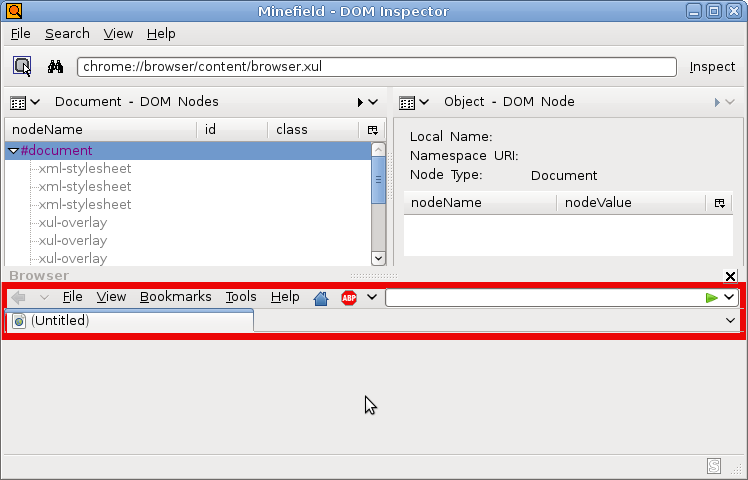
Task: Click the (Untitled) tab page favicon
Action: tap(19, 321)
